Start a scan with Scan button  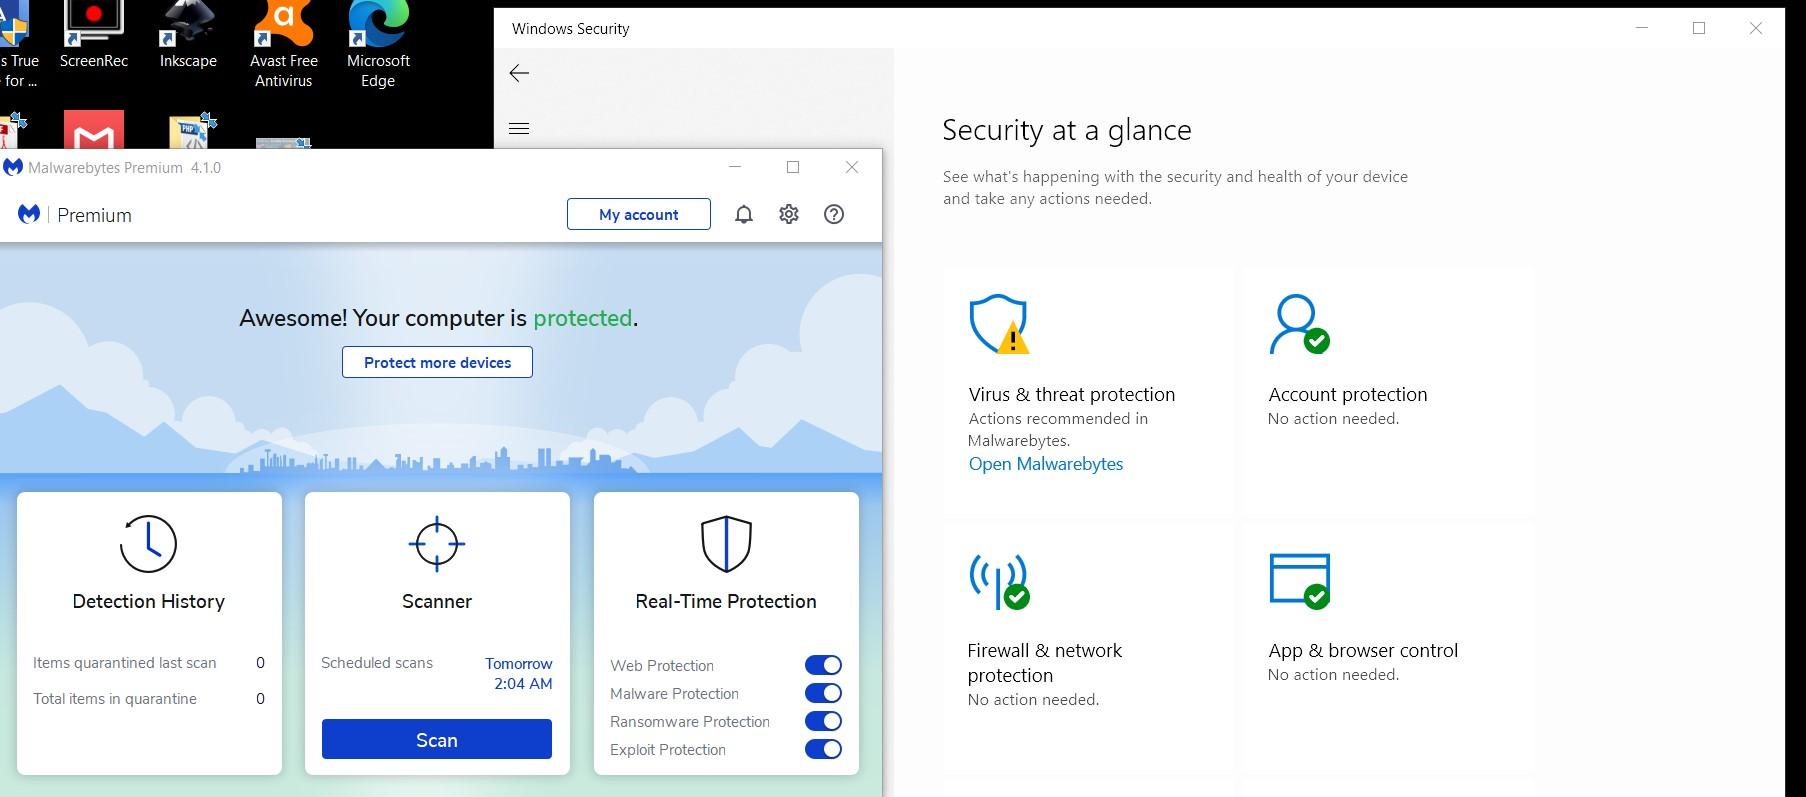pyautogui.click(x=437, y=739)
